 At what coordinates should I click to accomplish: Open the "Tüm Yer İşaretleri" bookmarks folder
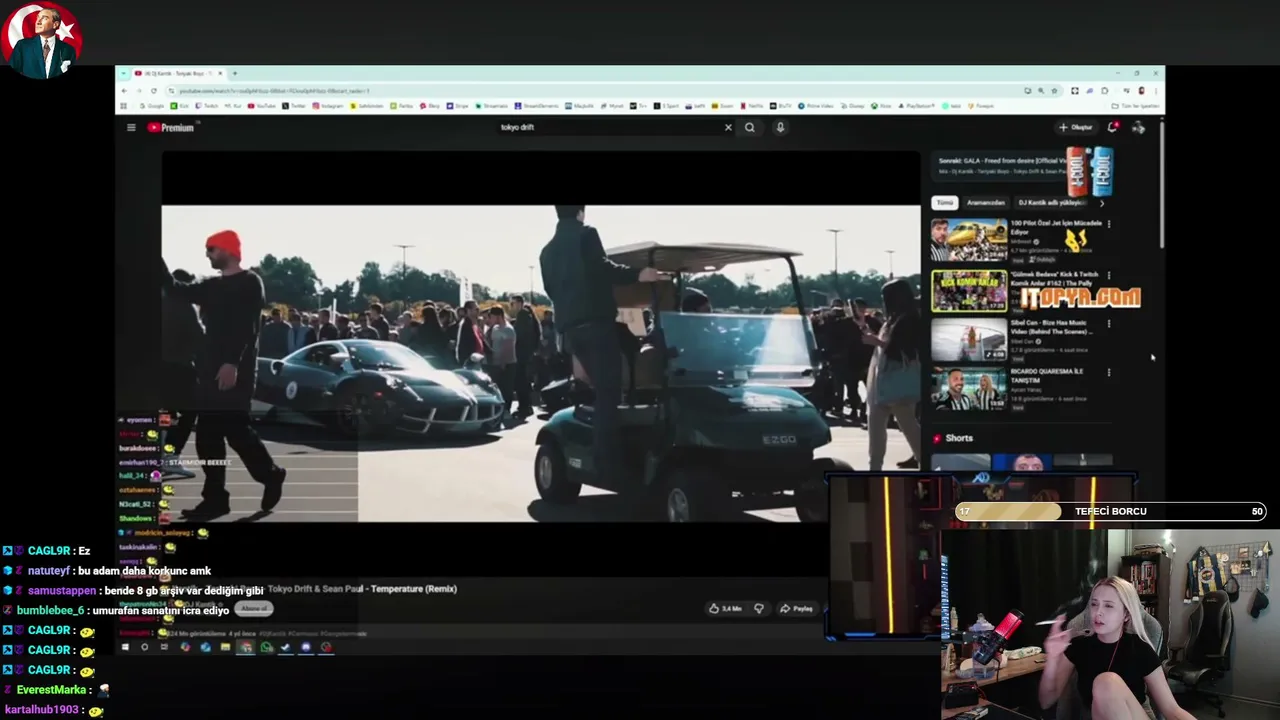pyautogui.click(x=1135, y=106)
